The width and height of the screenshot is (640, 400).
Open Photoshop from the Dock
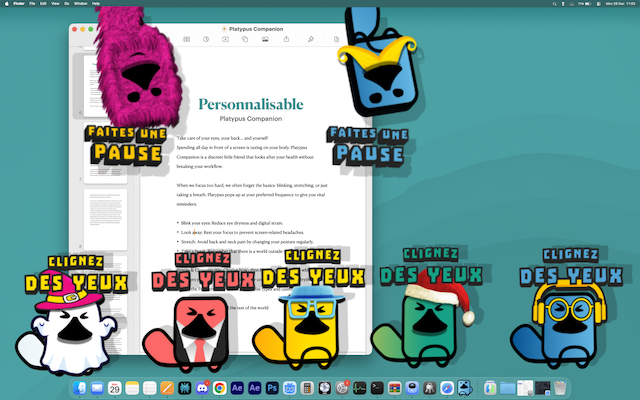click(x=271, y=387)
